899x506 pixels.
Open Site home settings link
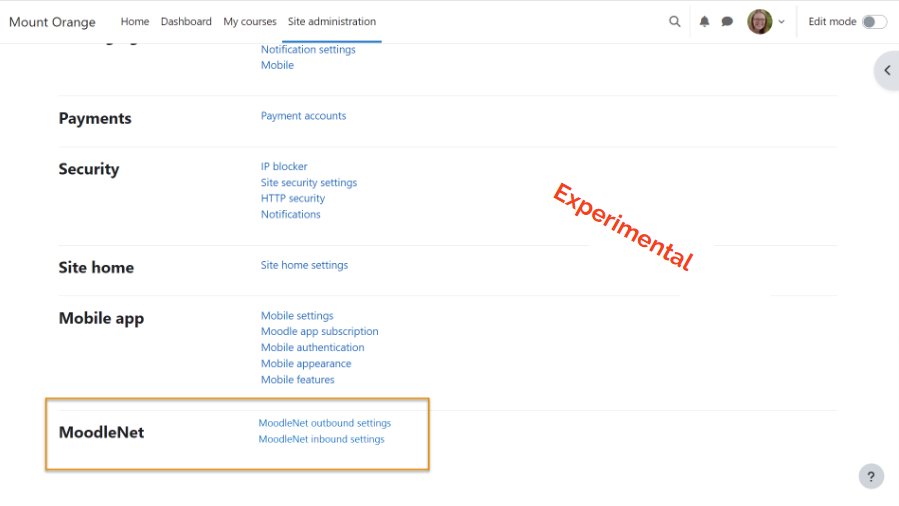(304, 266)
